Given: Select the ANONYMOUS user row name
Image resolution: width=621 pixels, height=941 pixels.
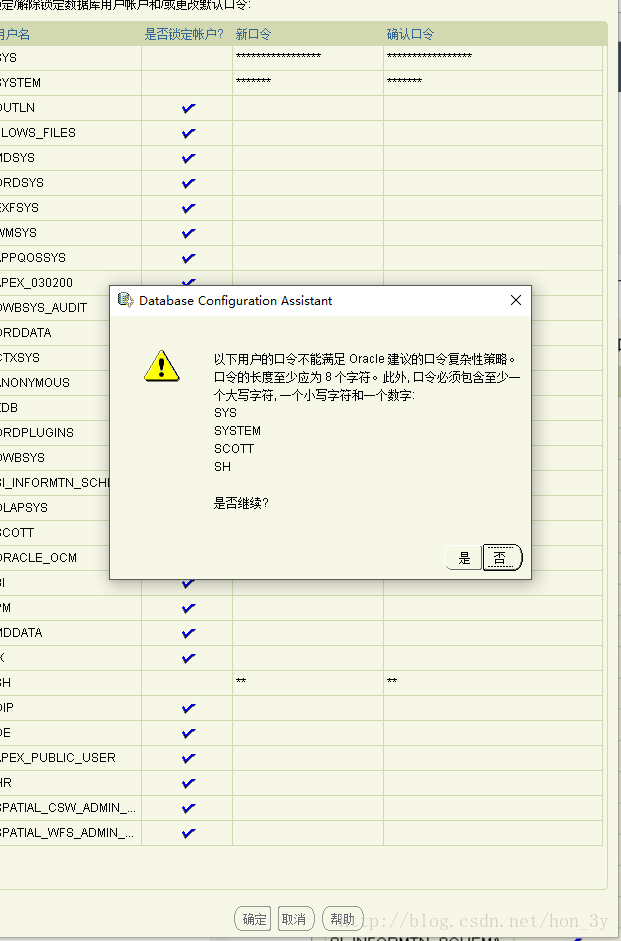Looking at the screenshot, I should click(35, 383).
